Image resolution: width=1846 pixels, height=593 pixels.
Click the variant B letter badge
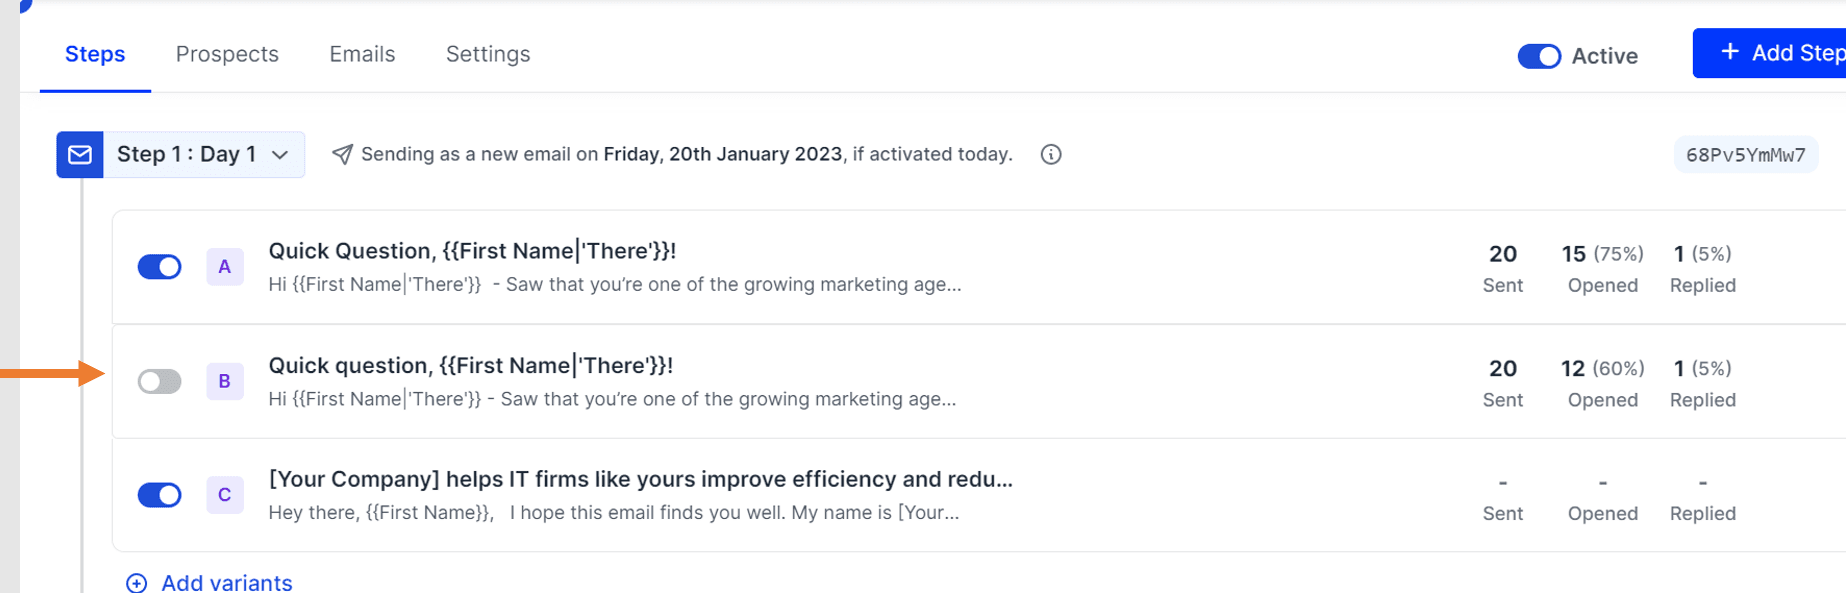tap(225, 381)
